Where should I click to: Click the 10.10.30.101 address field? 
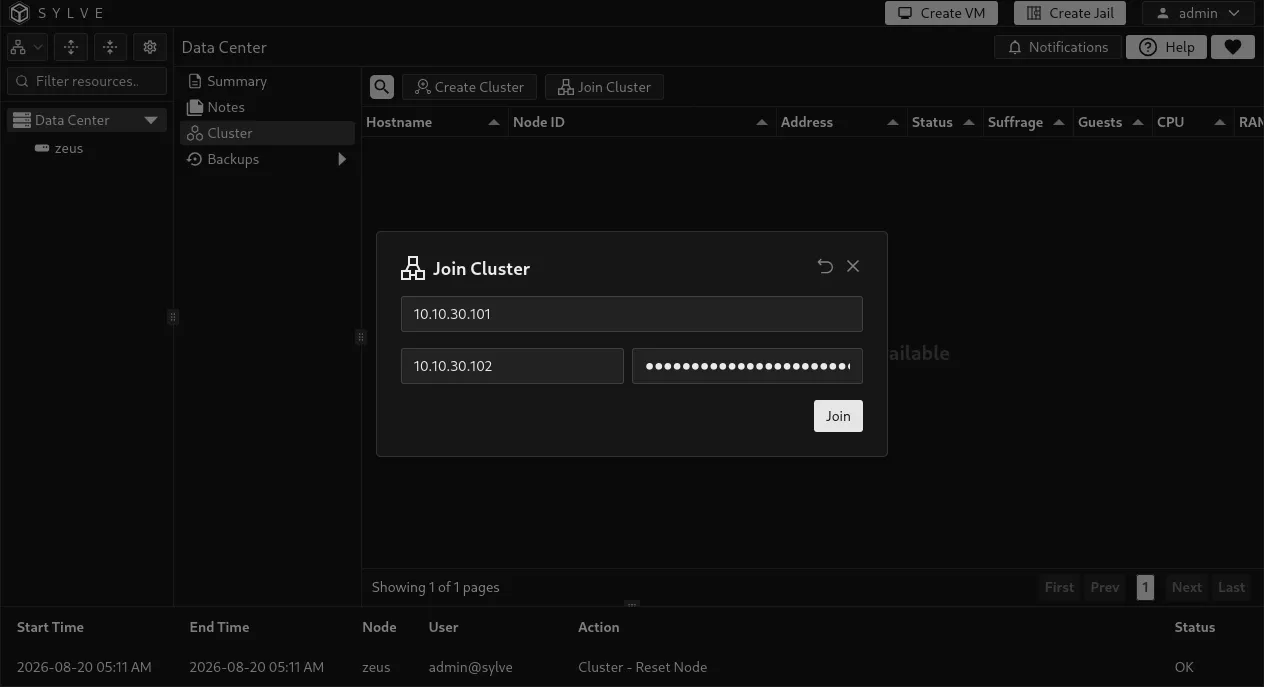point(632,314)
